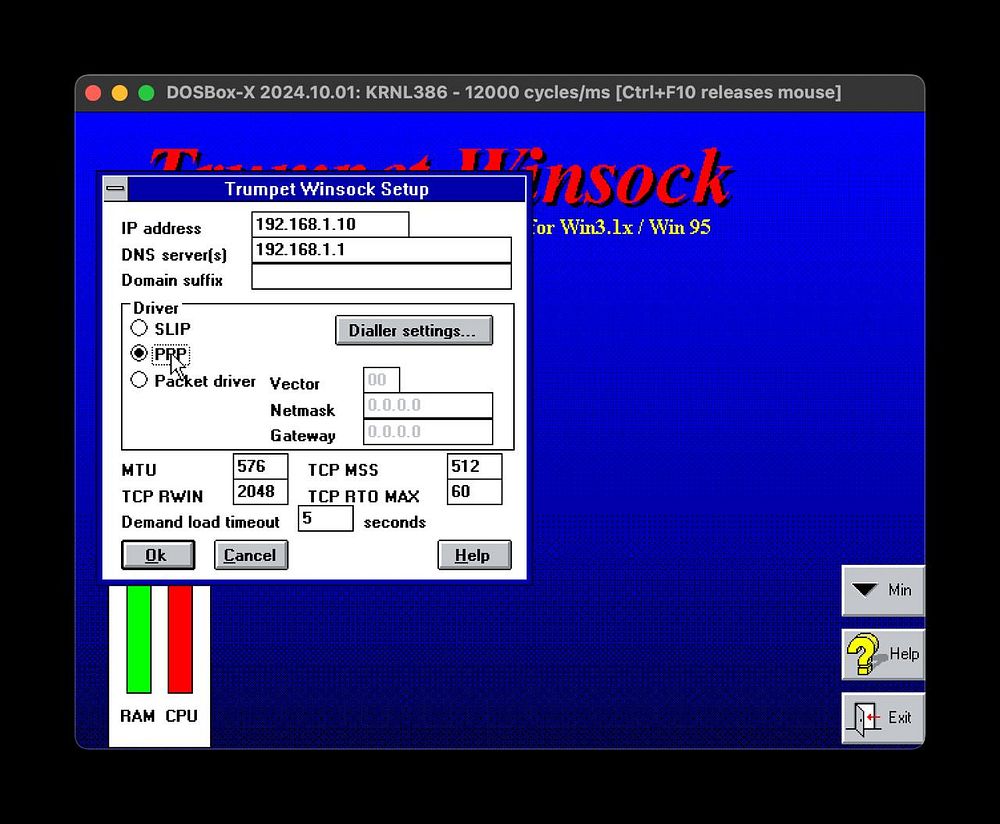Select the PPP driver option
This screenshot has height=824, width=1000.
coord(139,353)
